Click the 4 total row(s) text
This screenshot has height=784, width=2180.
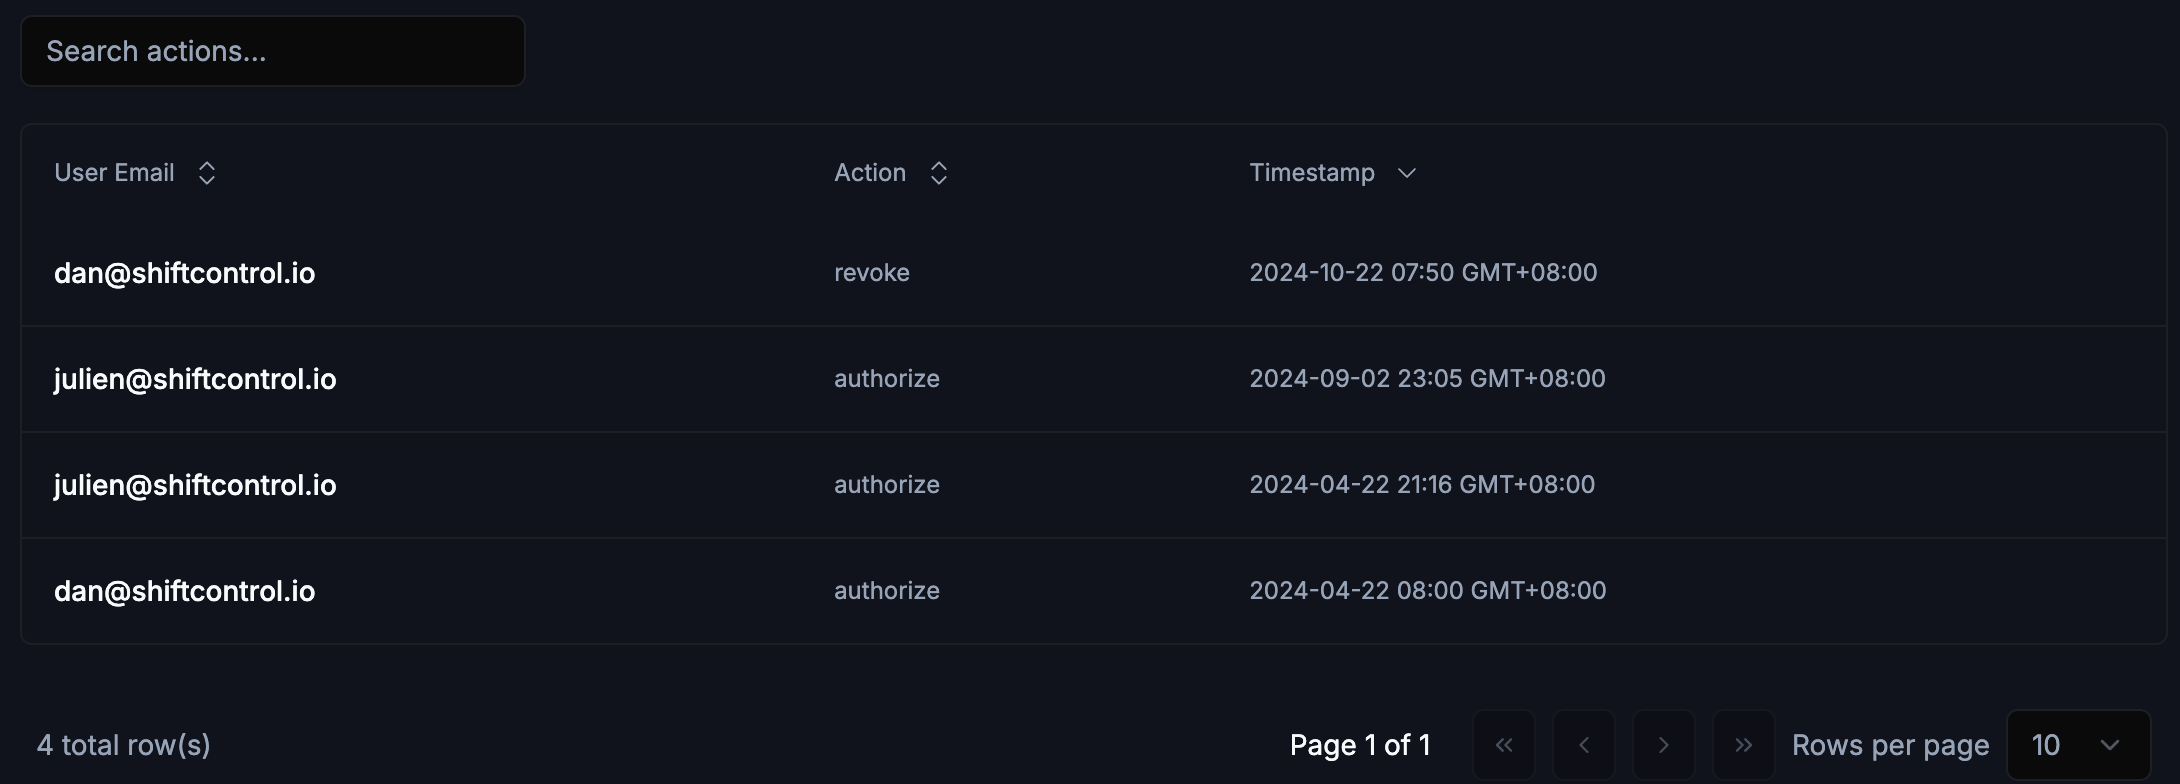click(x=123, y=744)
